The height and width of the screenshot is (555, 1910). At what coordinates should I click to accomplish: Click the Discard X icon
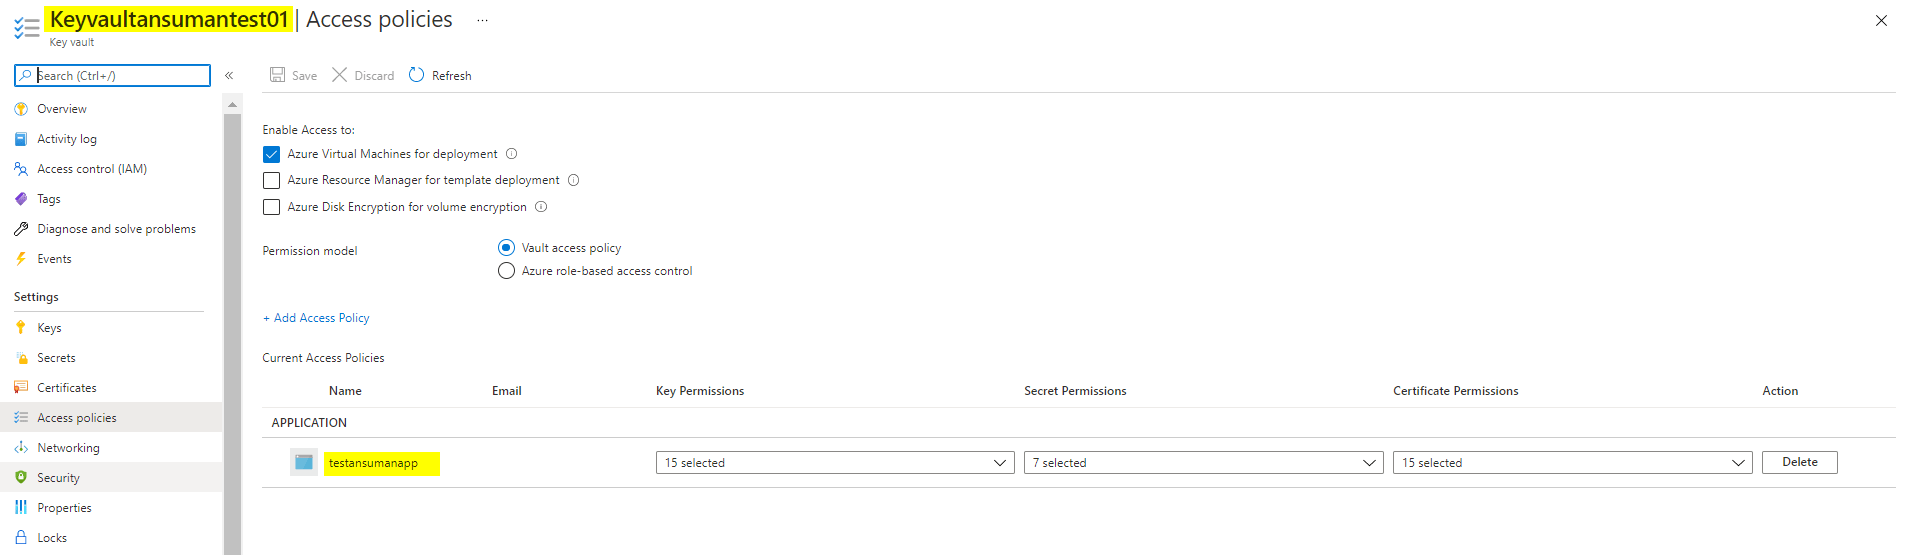[340, 75]
